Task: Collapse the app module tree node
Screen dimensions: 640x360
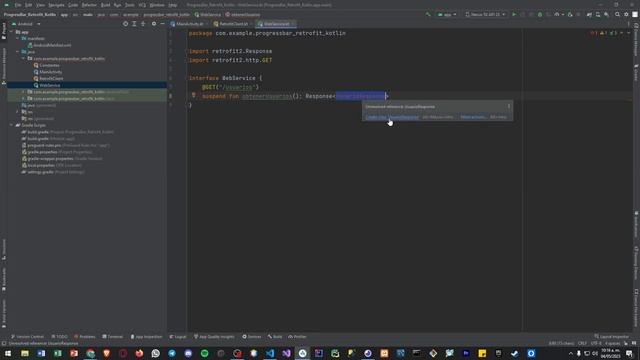Action: pos(11,32)
